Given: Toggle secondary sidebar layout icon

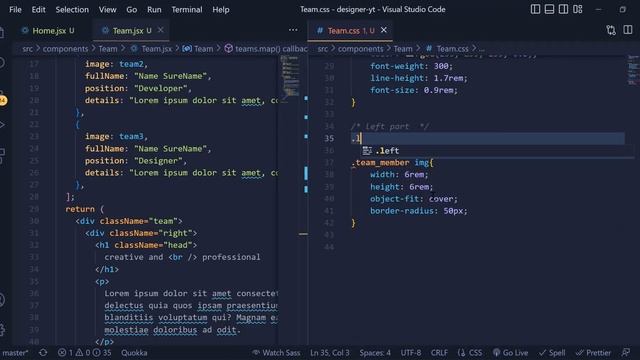Looking at the screenshot, I should pos(563,9).
